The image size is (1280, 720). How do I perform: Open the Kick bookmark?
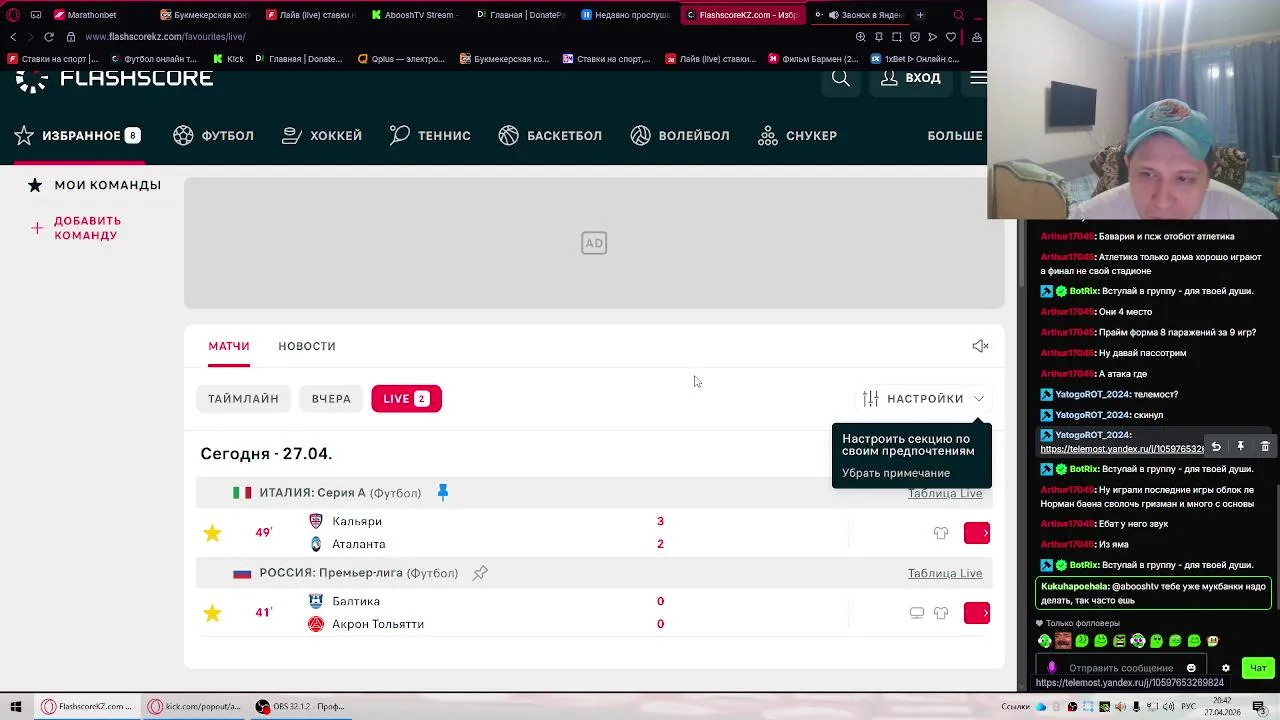[x=228, y=59]
